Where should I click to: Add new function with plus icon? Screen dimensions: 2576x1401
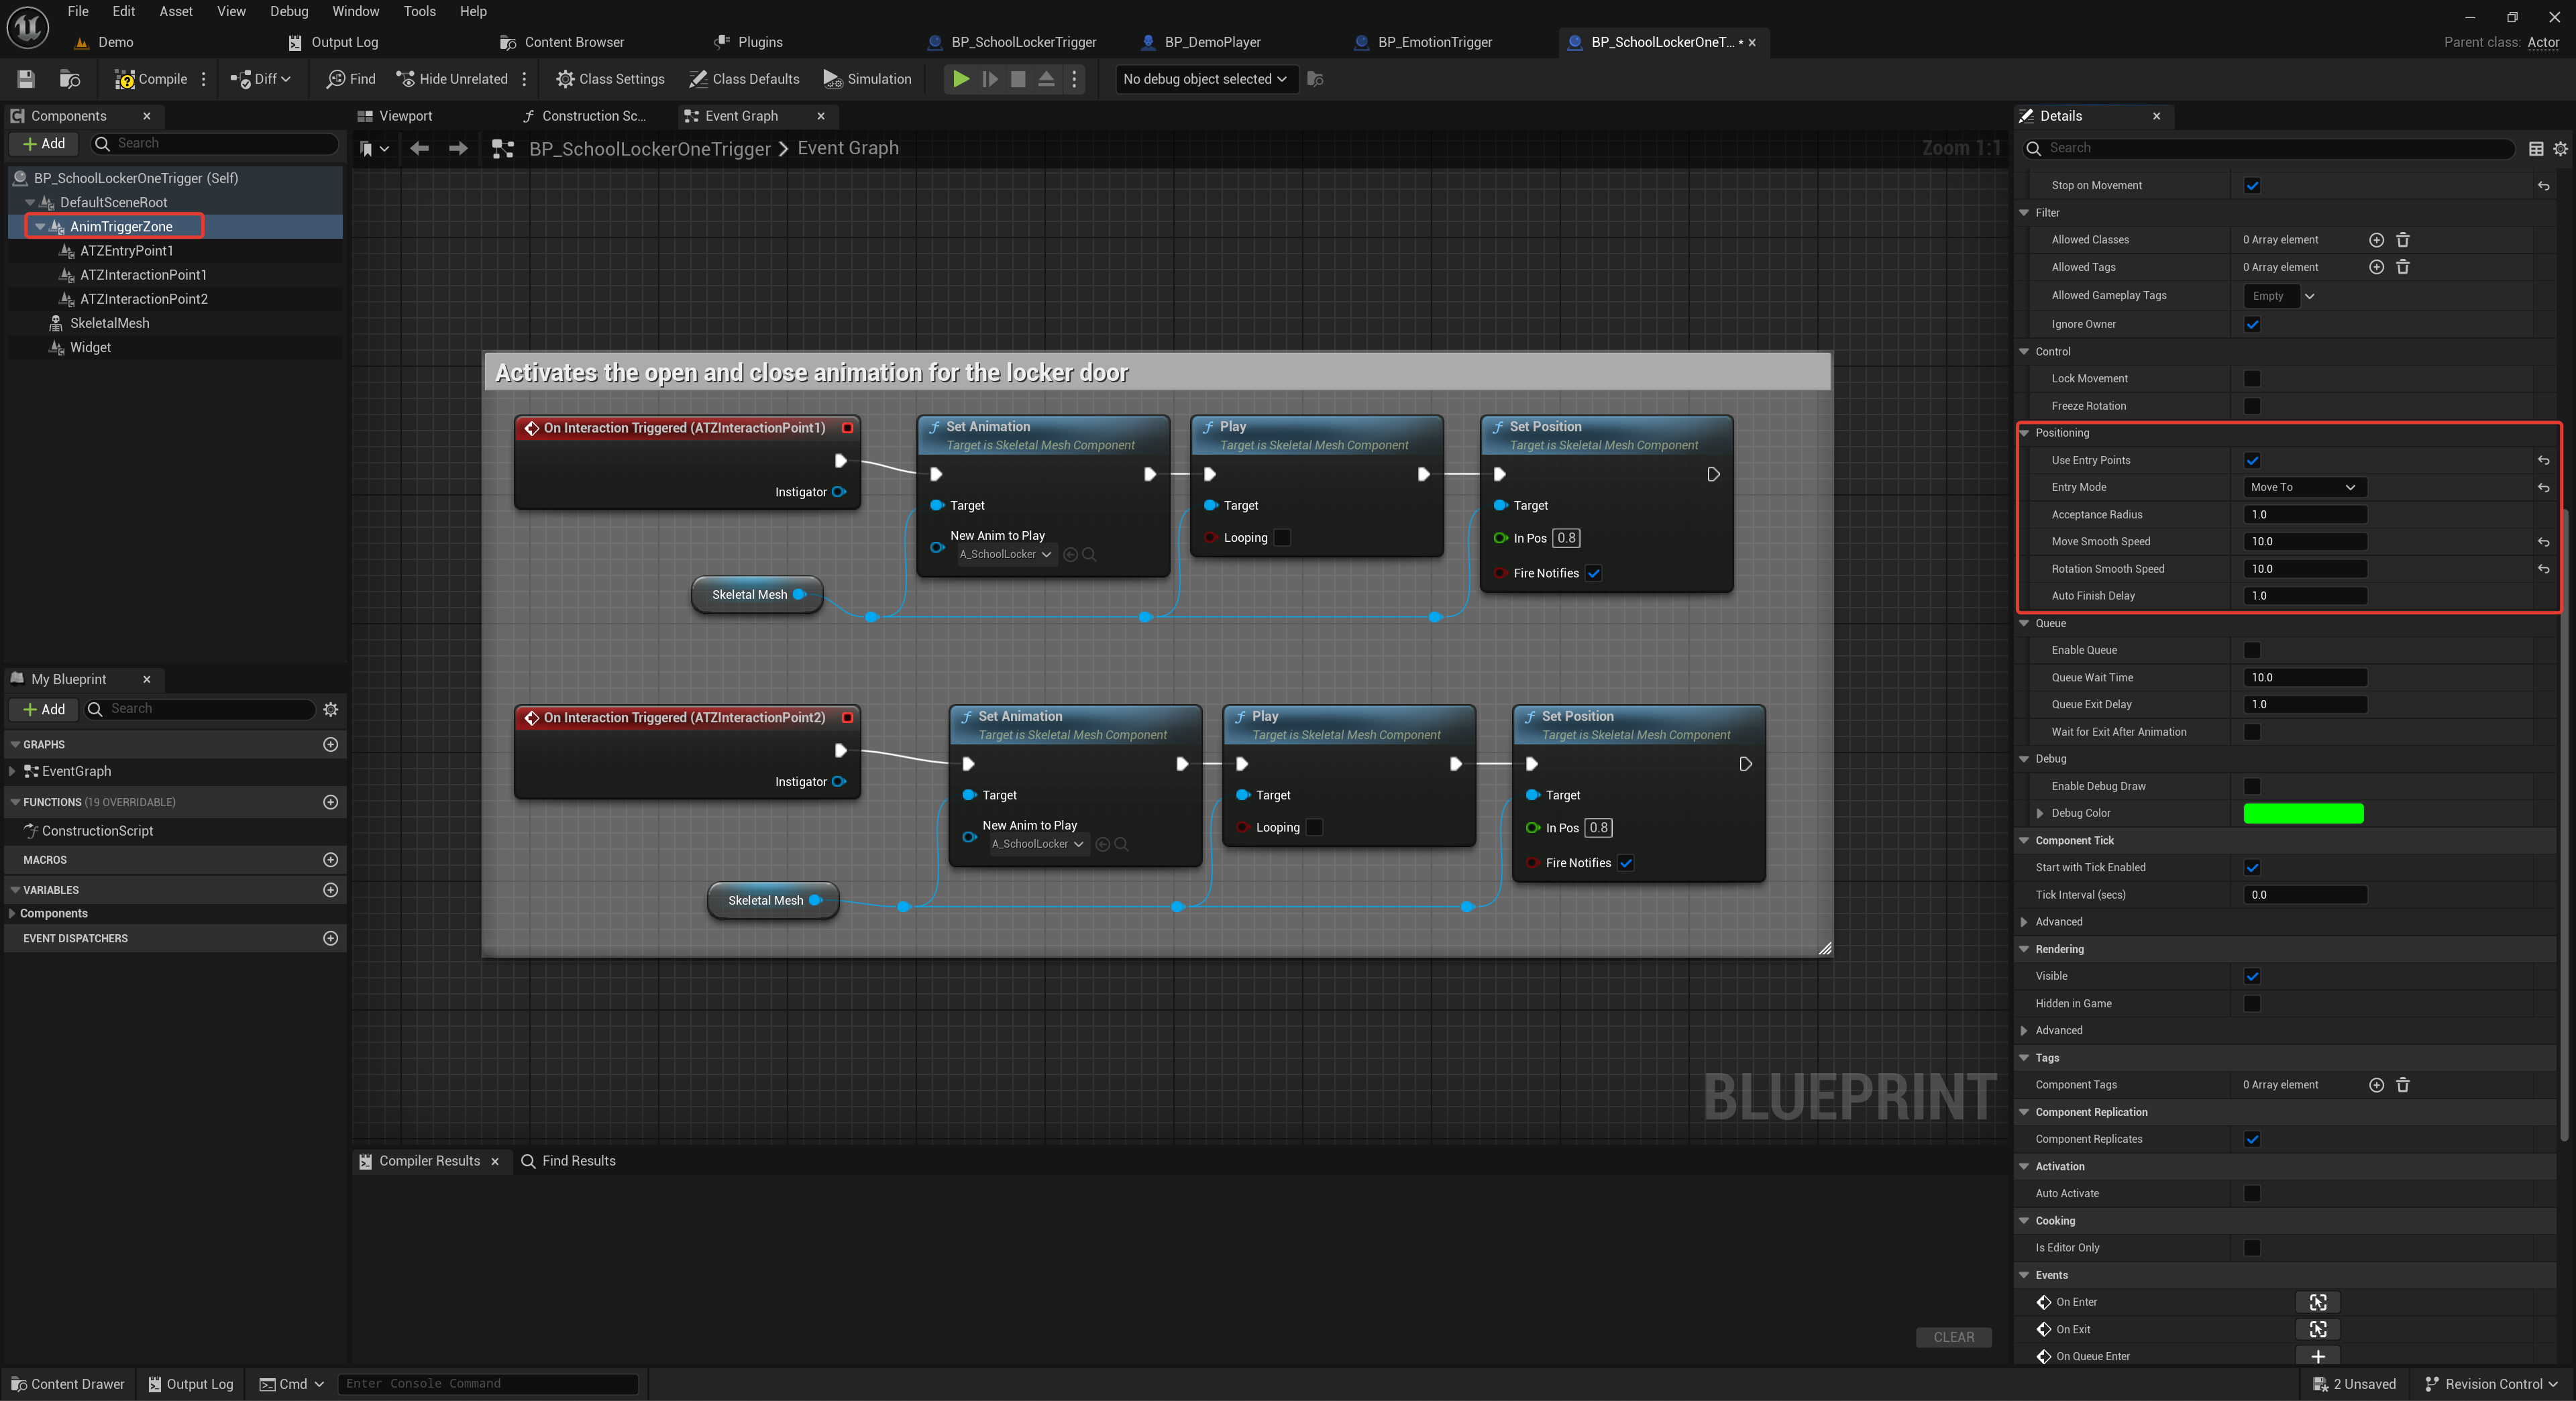tap(331, 802)
